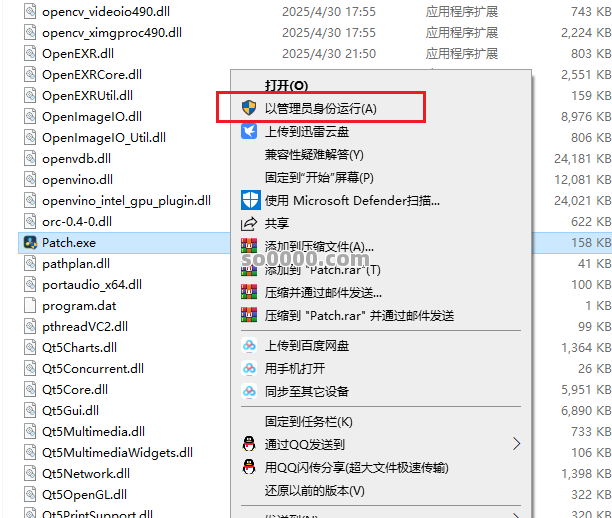Click the Patch.exe application icon

30,242
